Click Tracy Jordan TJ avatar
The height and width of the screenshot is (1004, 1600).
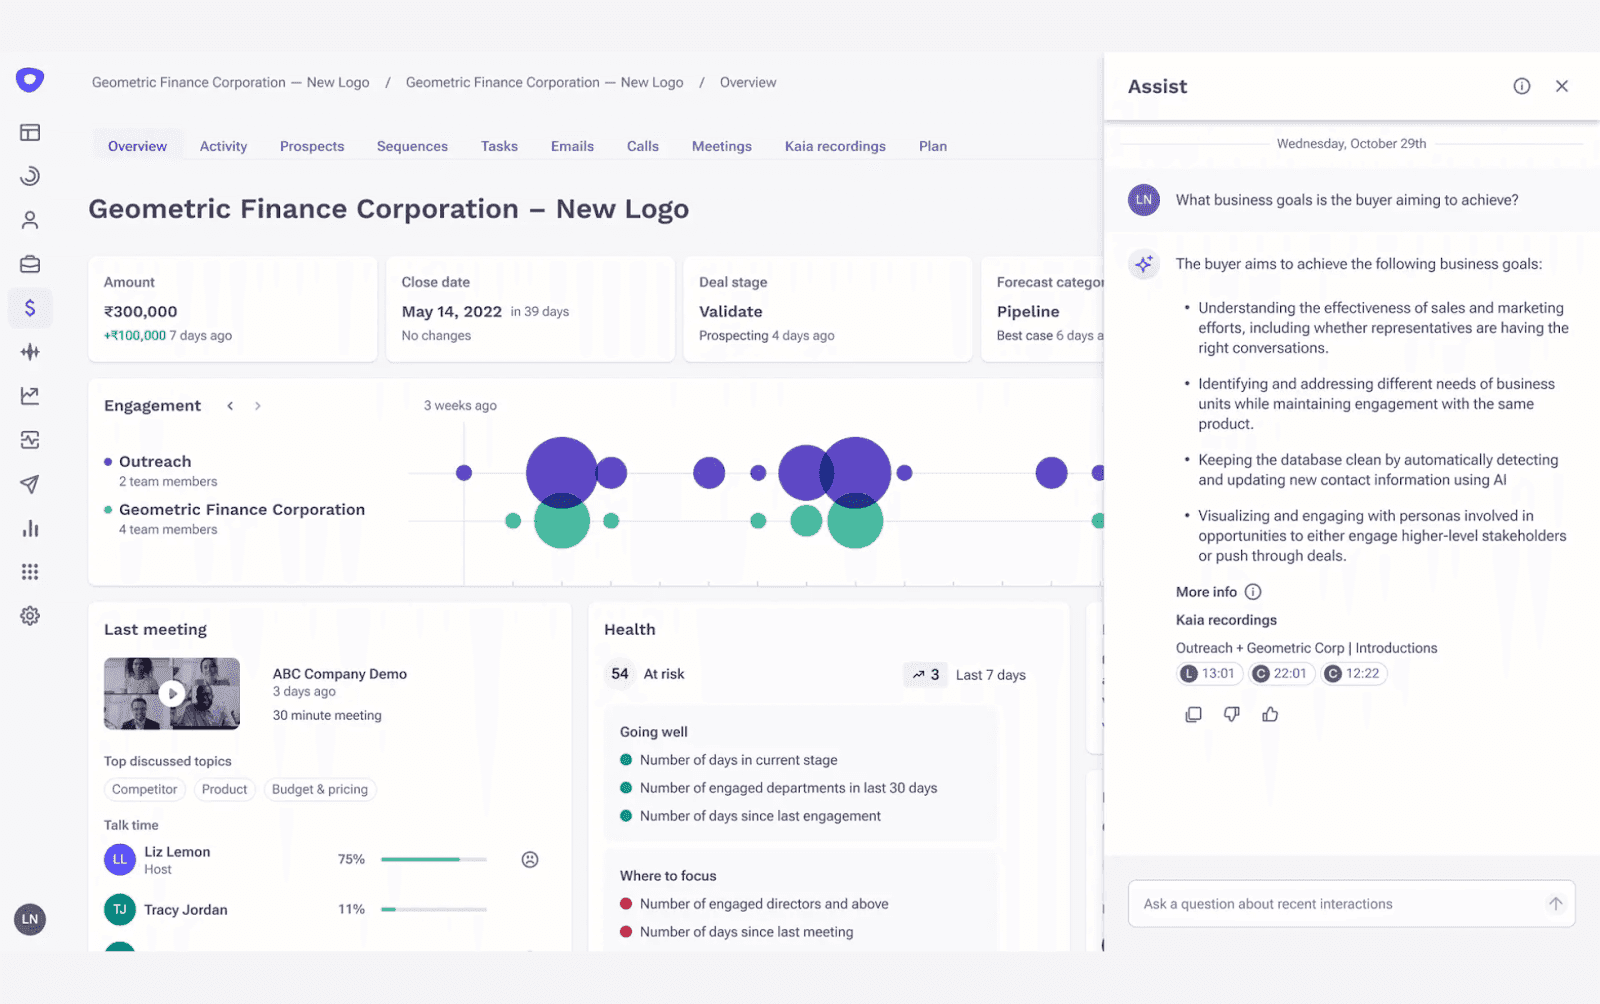120,909
